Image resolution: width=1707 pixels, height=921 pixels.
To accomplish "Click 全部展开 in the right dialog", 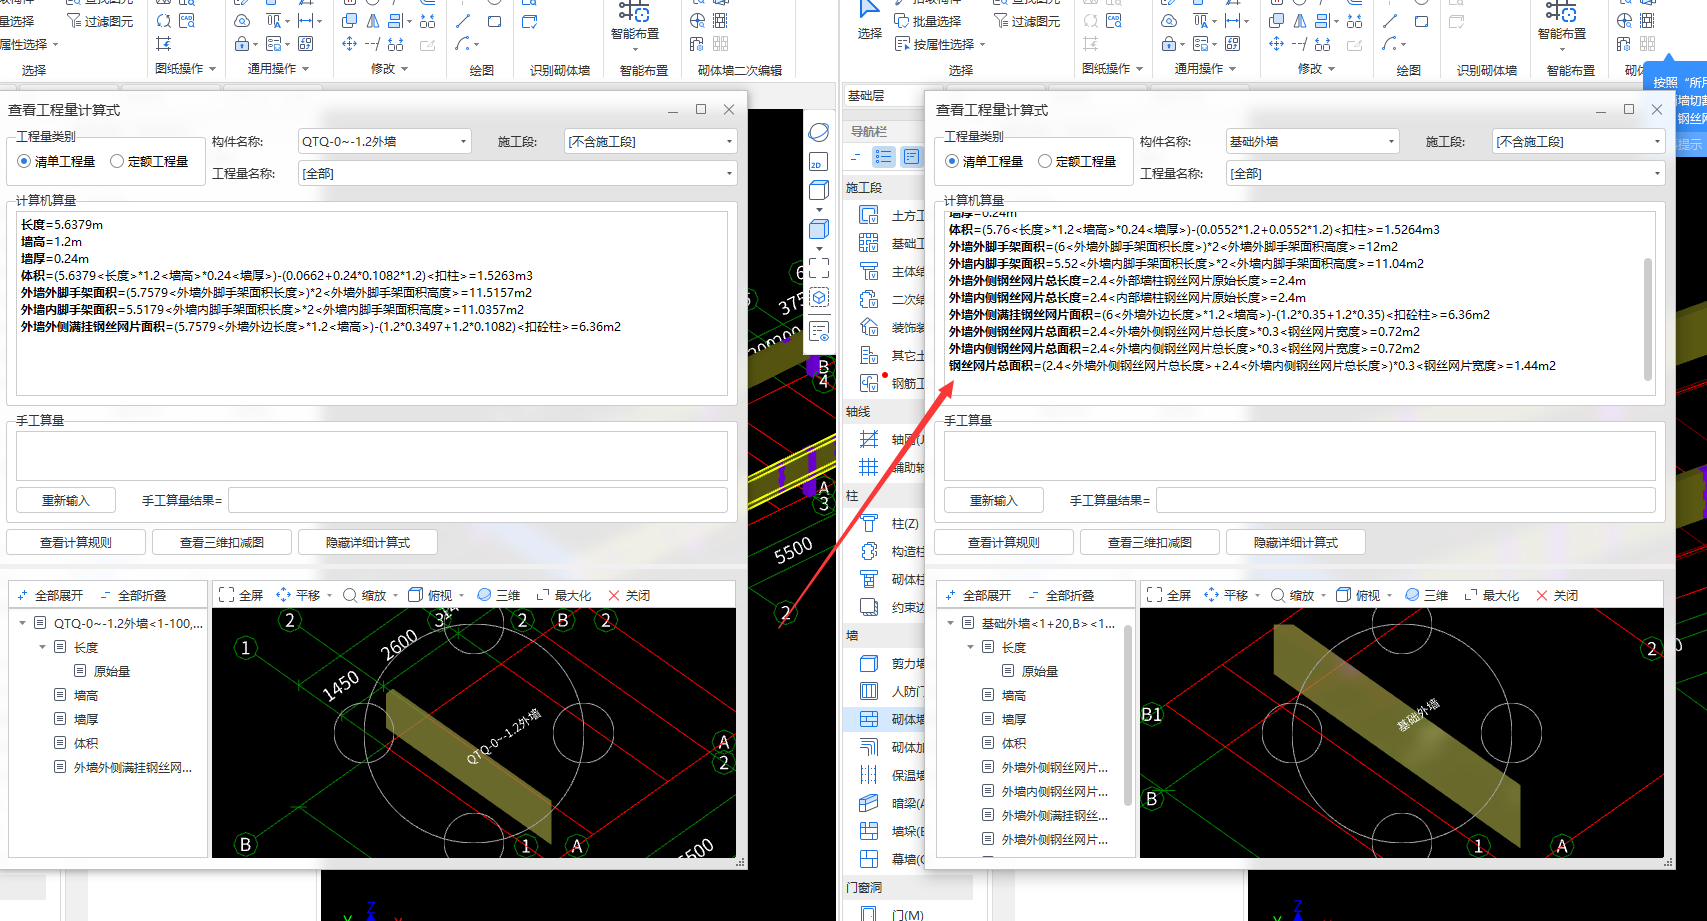I will coord(977,595).
